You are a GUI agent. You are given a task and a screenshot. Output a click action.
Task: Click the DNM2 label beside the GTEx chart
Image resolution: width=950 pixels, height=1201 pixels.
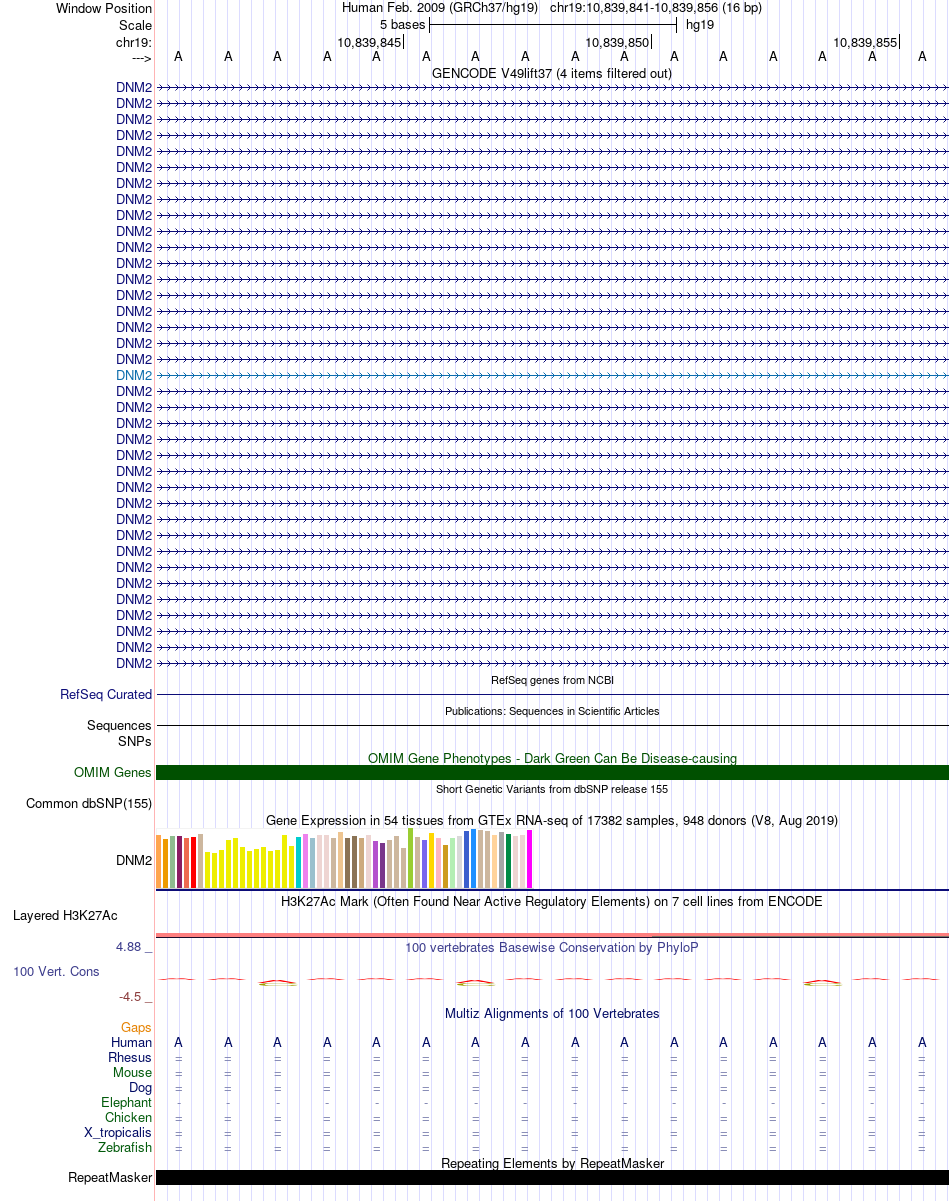134,859
